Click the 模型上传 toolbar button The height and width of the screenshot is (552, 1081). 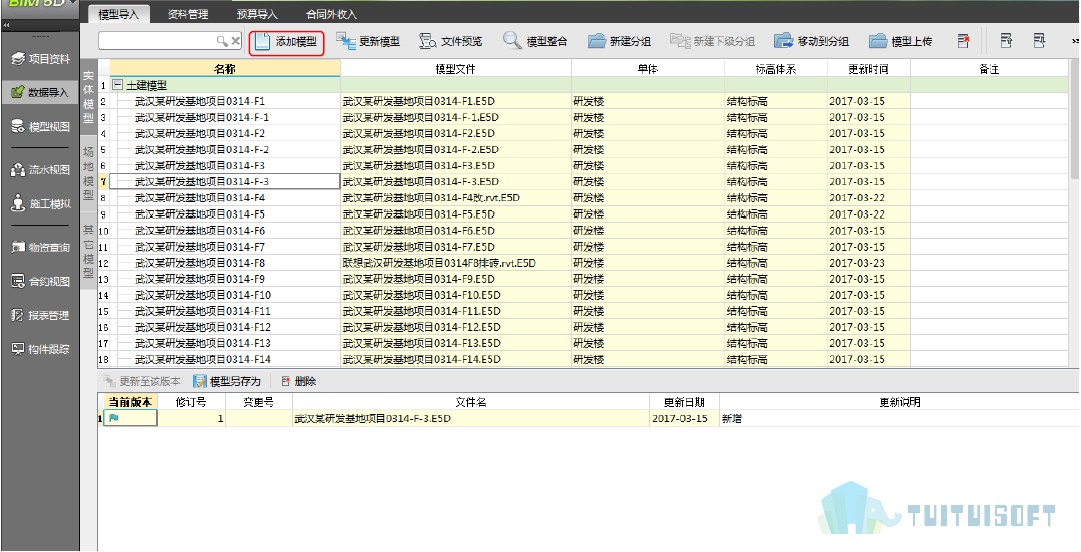(x=900, y=41)
